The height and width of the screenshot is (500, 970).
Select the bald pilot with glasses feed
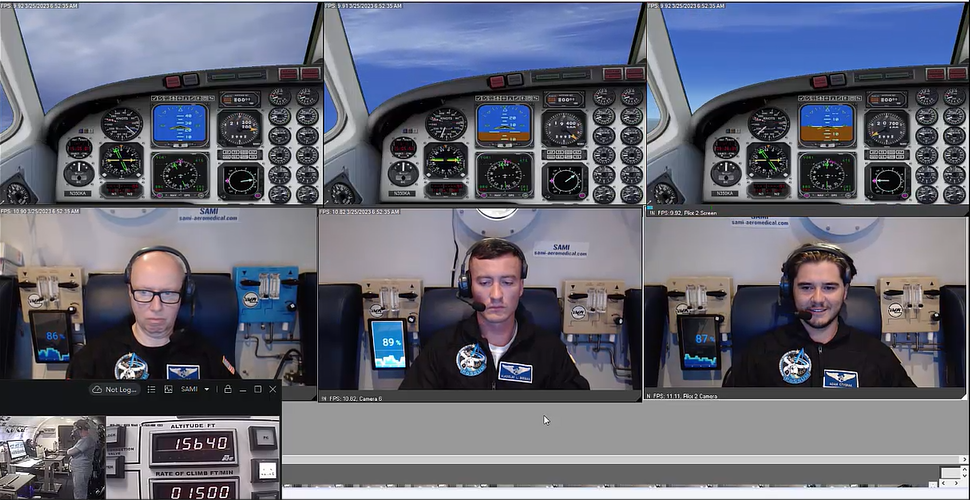(158, 294)
